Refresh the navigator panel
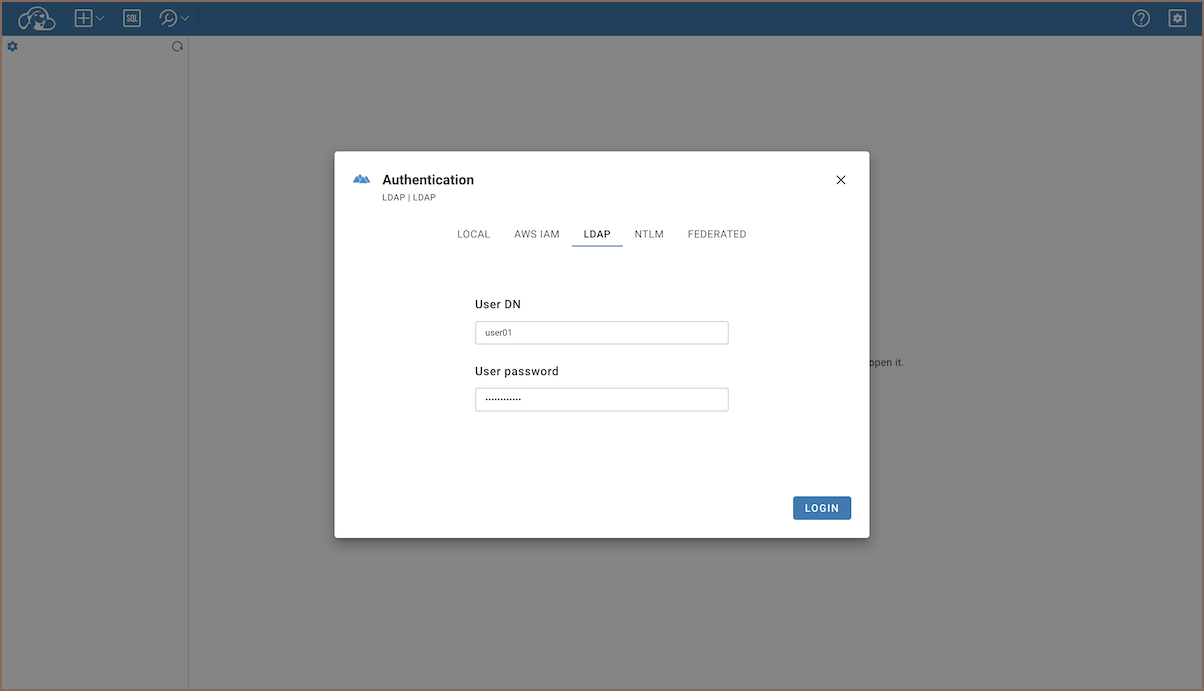1204x691 pixels. point(177,46)
